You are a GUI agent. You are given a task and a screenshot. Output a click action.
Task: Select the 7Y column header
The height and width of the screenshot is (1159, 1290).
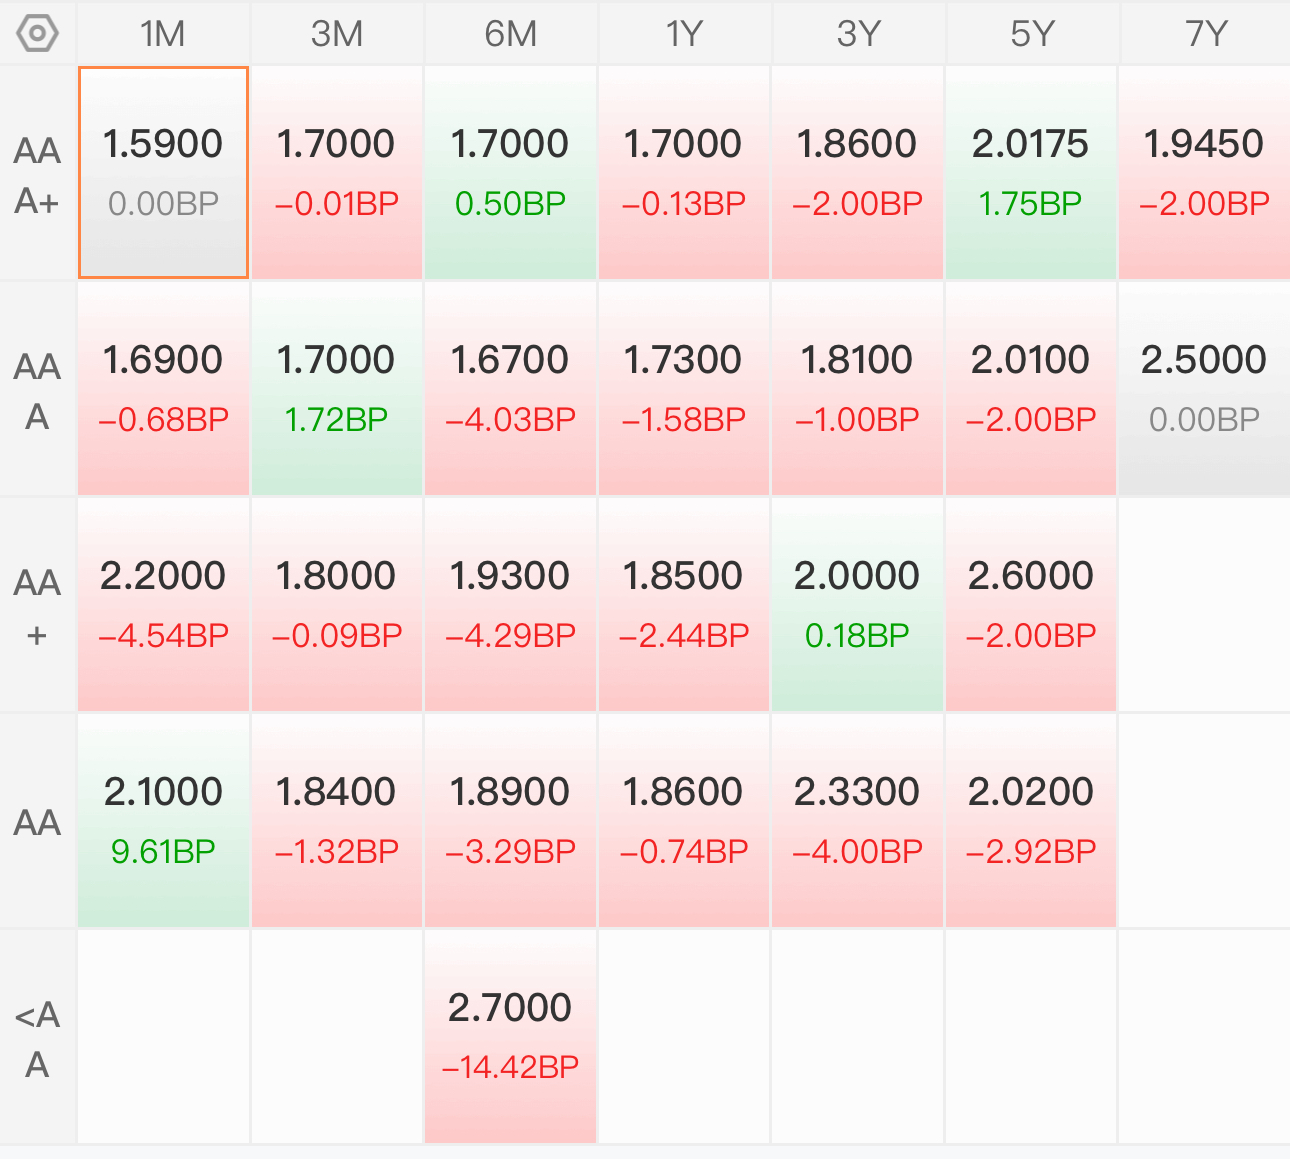click(x=1205, y=34)
